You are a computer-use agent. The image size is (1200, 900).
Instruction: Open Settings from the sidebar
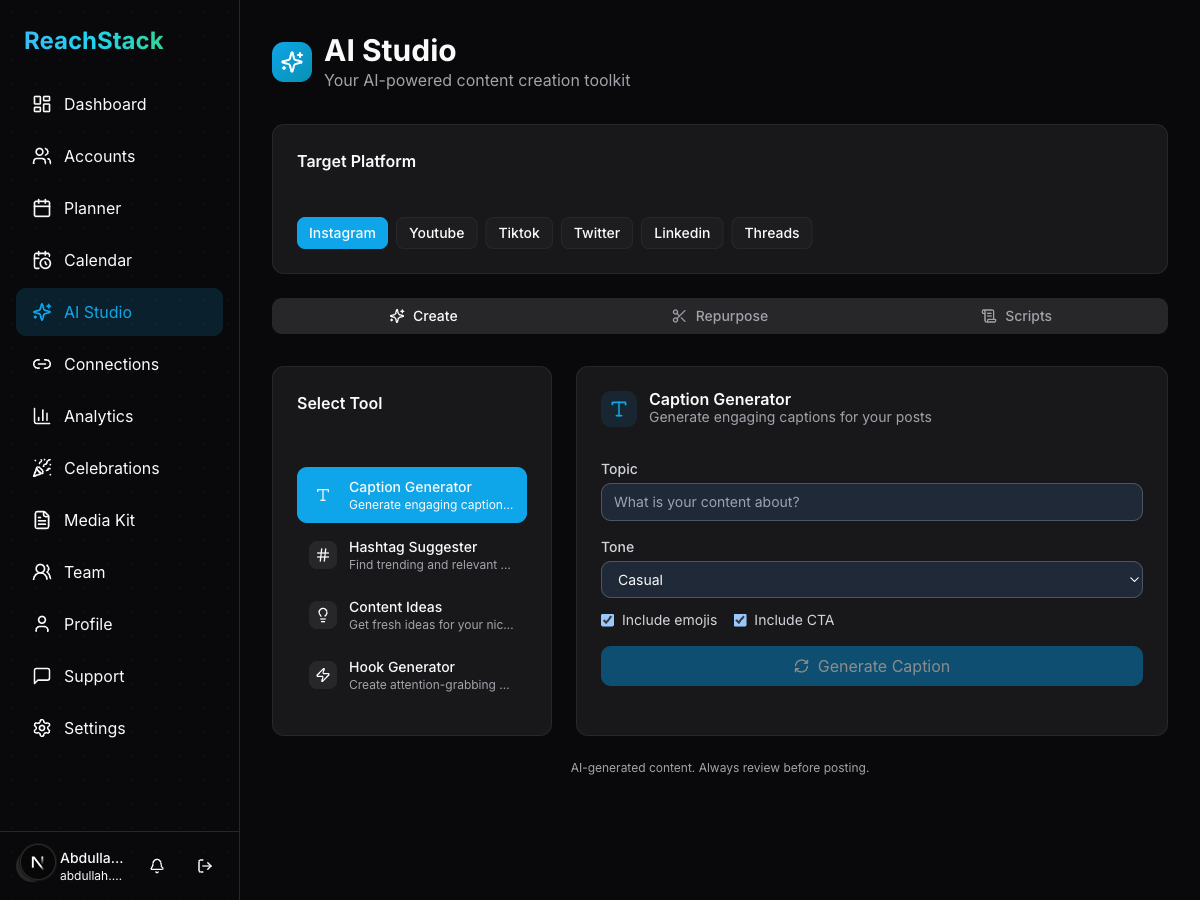[x=94, y=728]
